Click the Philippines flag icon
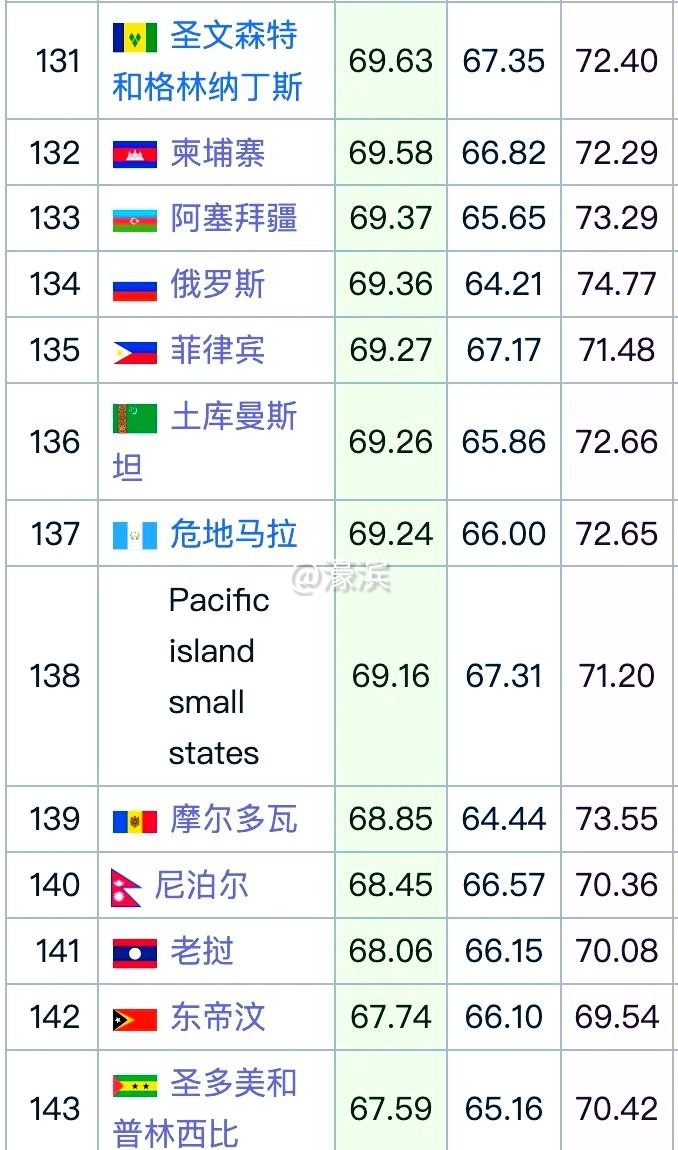Screen dimensions: 678x1150 click(x=135, y=351)
